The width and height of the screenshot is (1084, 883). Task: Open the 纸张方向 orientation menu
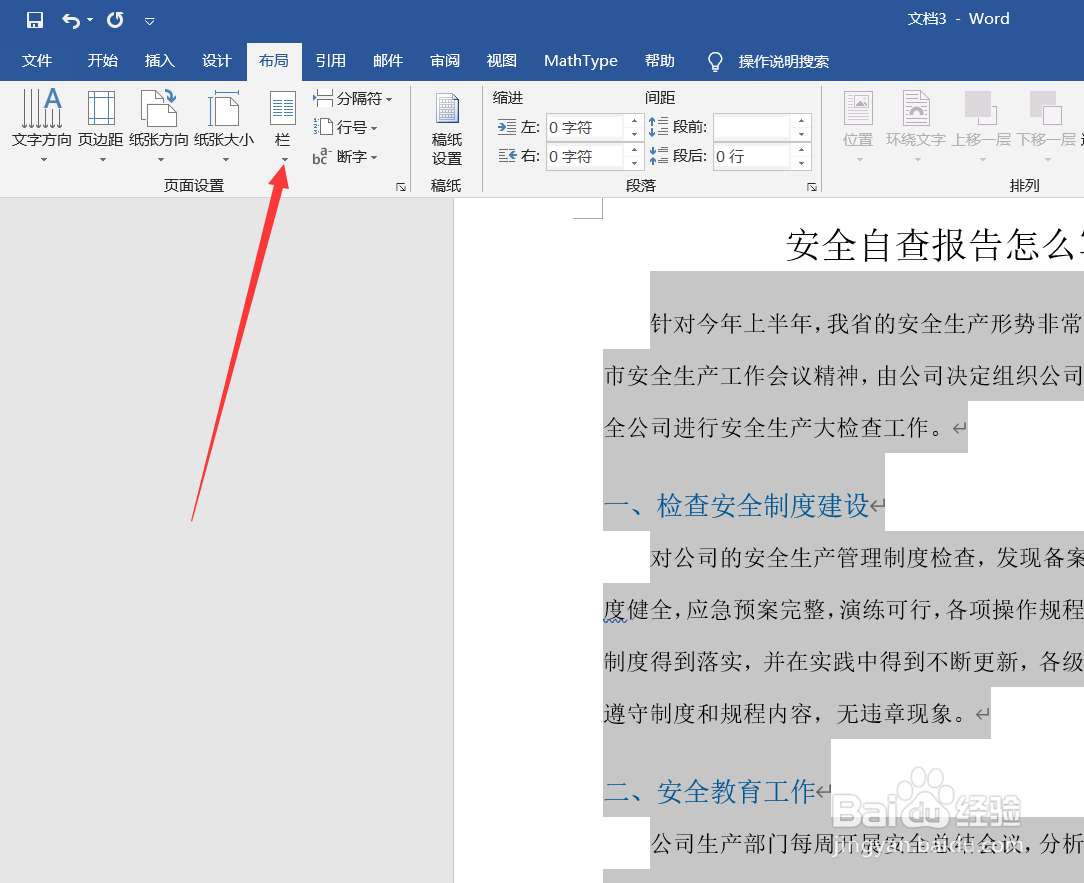pos(159,126)
